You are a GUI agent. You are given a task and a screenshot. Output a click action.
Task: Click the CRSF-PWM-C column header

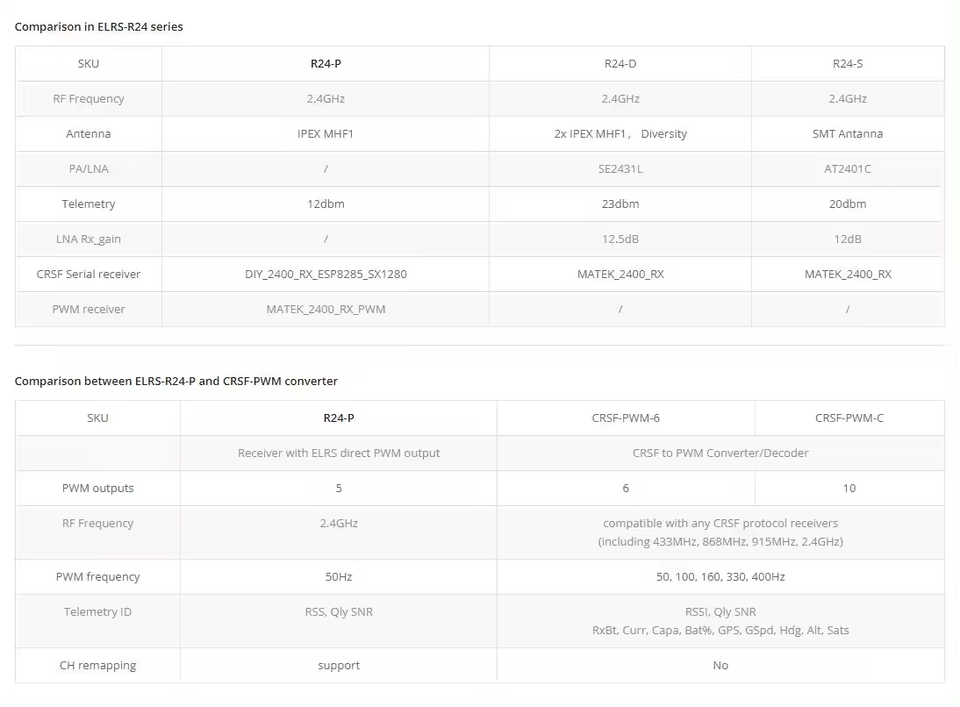[849, 418]
